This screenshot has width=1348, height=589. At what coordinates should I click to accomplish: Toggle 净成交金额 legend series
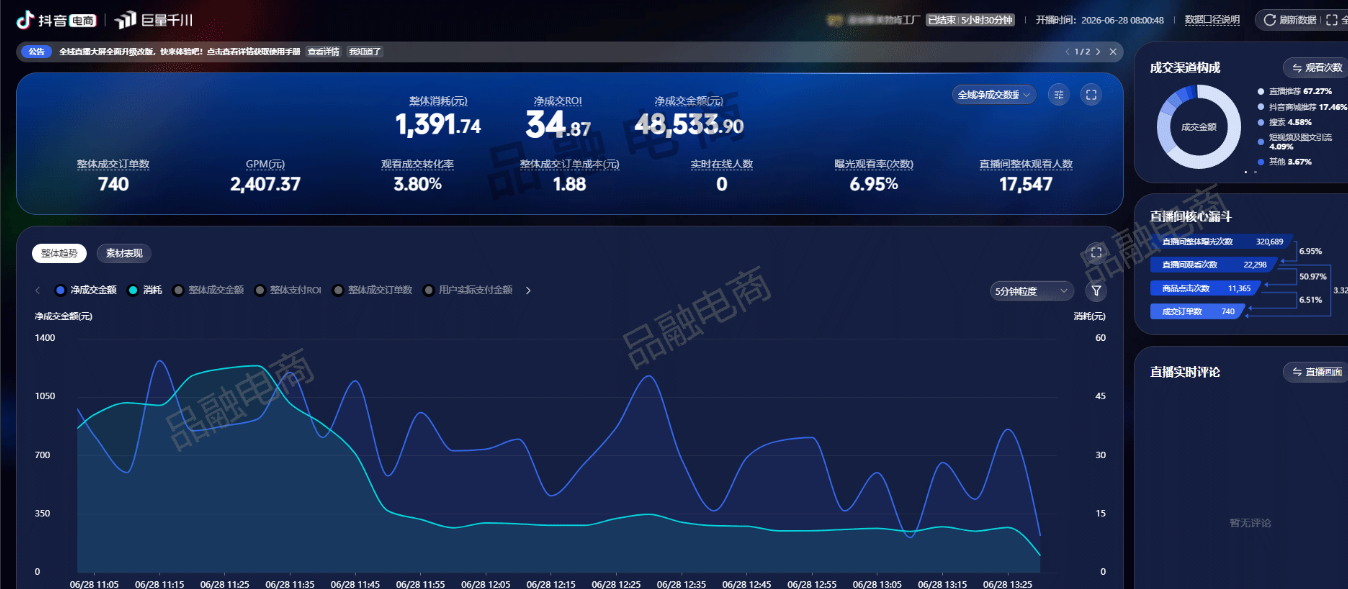tap(86, 290)
